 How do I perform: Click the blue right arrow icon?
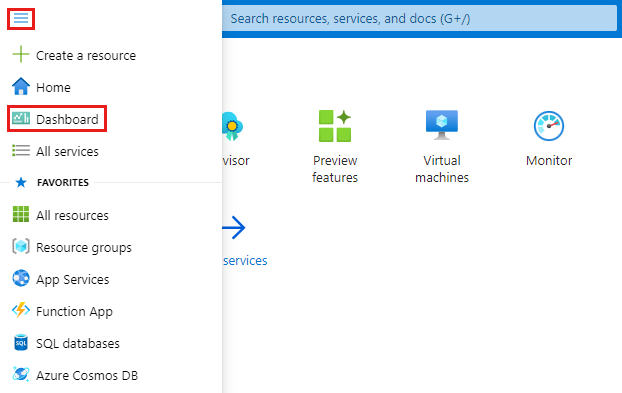point(234,228)
